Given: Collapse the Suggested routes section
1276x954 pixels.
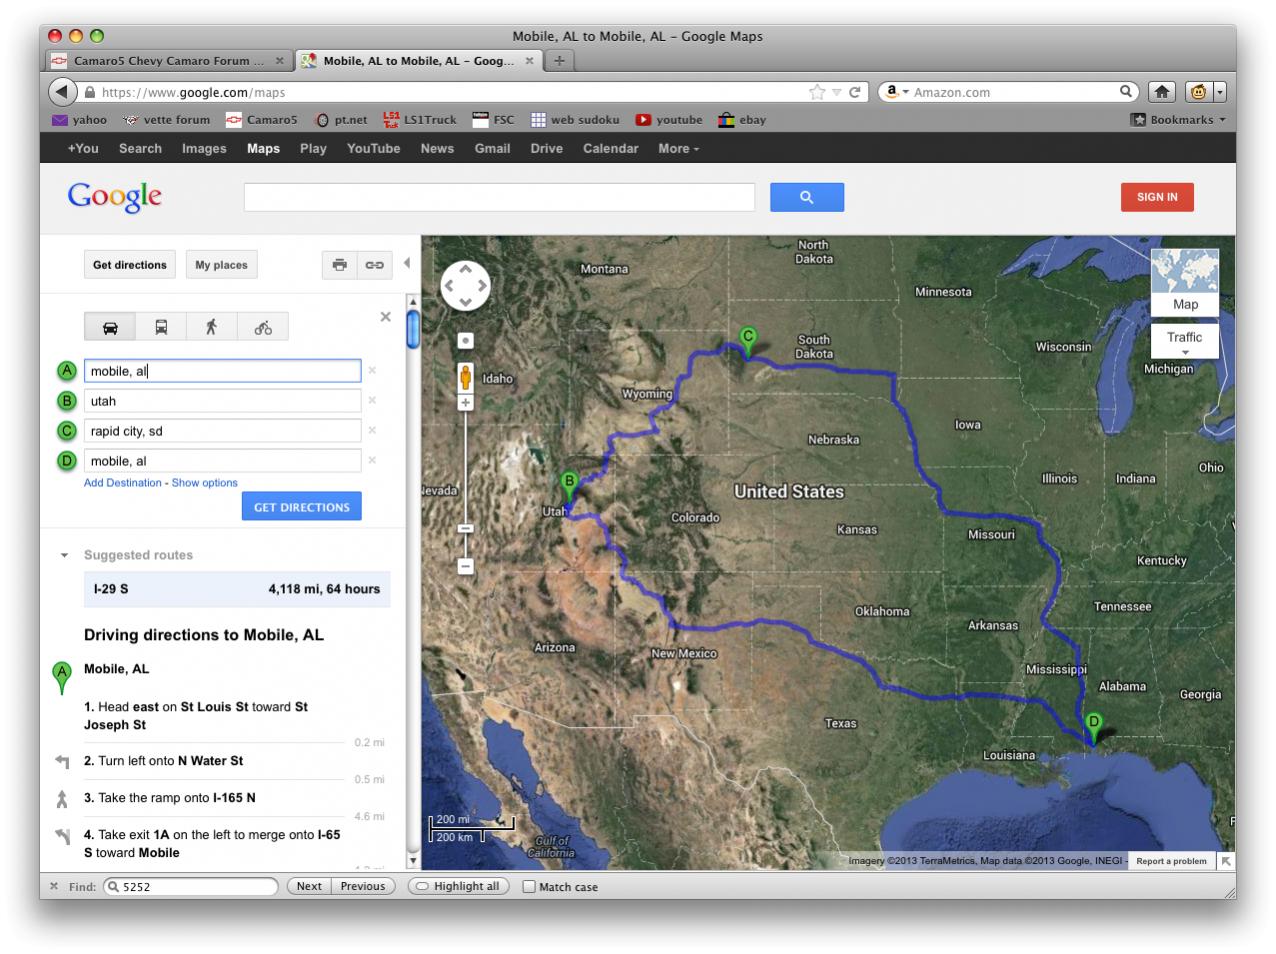Looking at the screenshot, I should point(65,555).
